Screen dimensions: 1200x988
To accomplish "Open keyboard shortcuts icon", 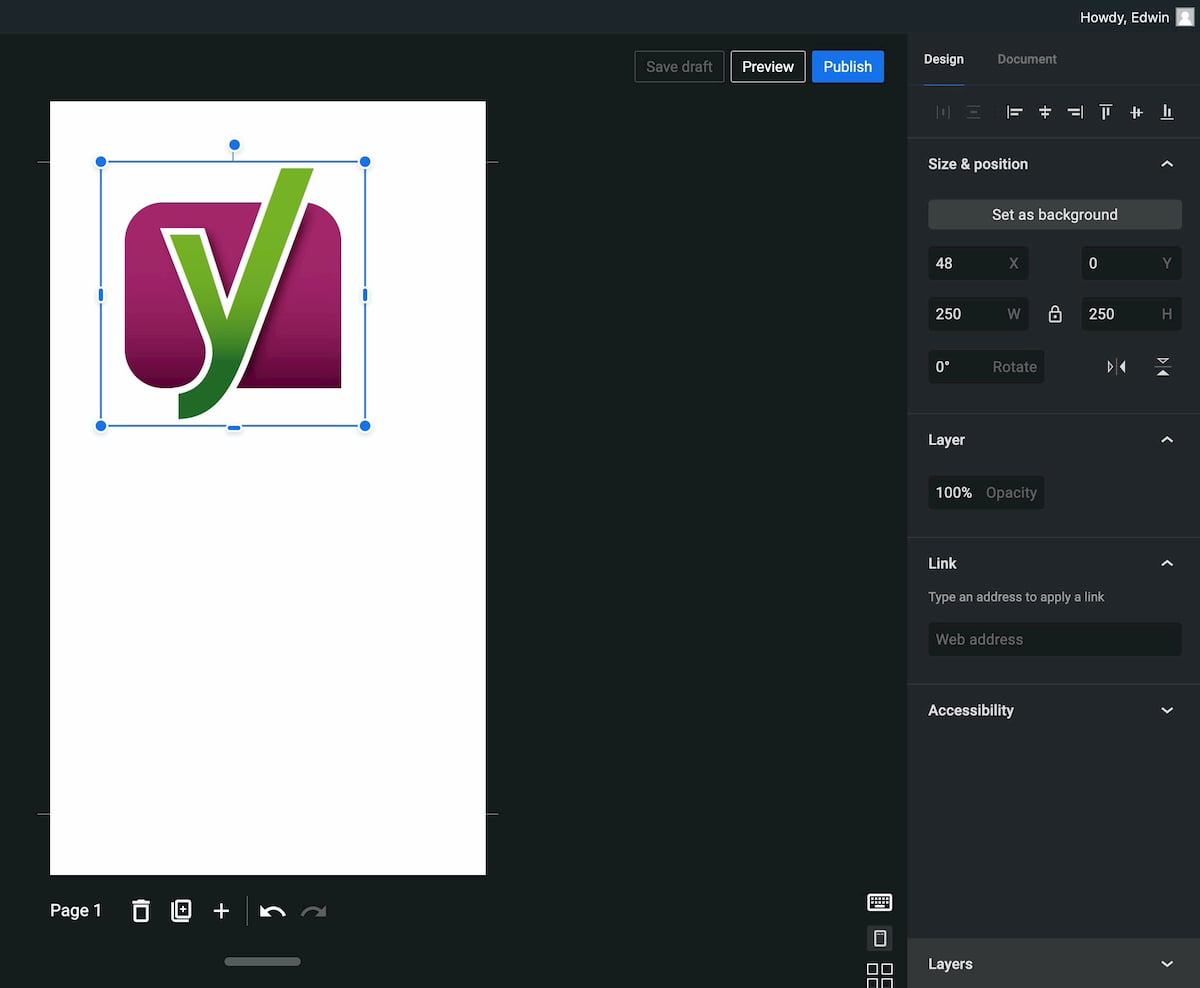I will pyautogui.click(x=879, y=902).
